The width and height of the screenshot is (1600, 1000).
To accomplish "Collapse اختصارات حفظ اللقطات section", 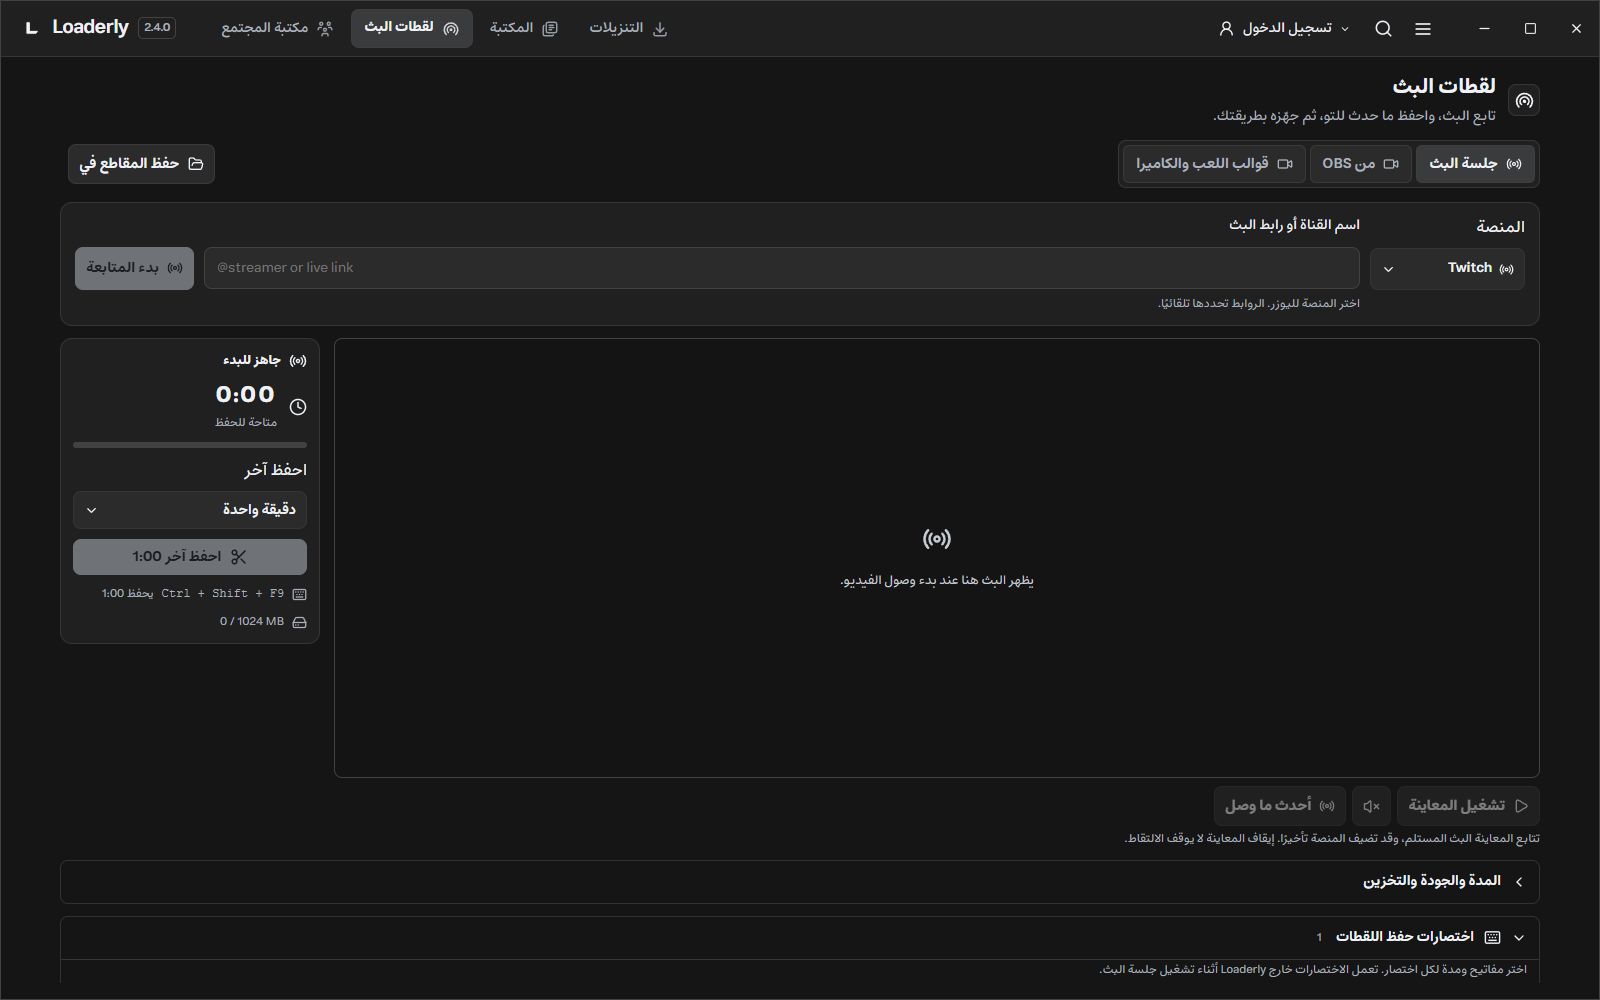I will click(x=800, y=937).
